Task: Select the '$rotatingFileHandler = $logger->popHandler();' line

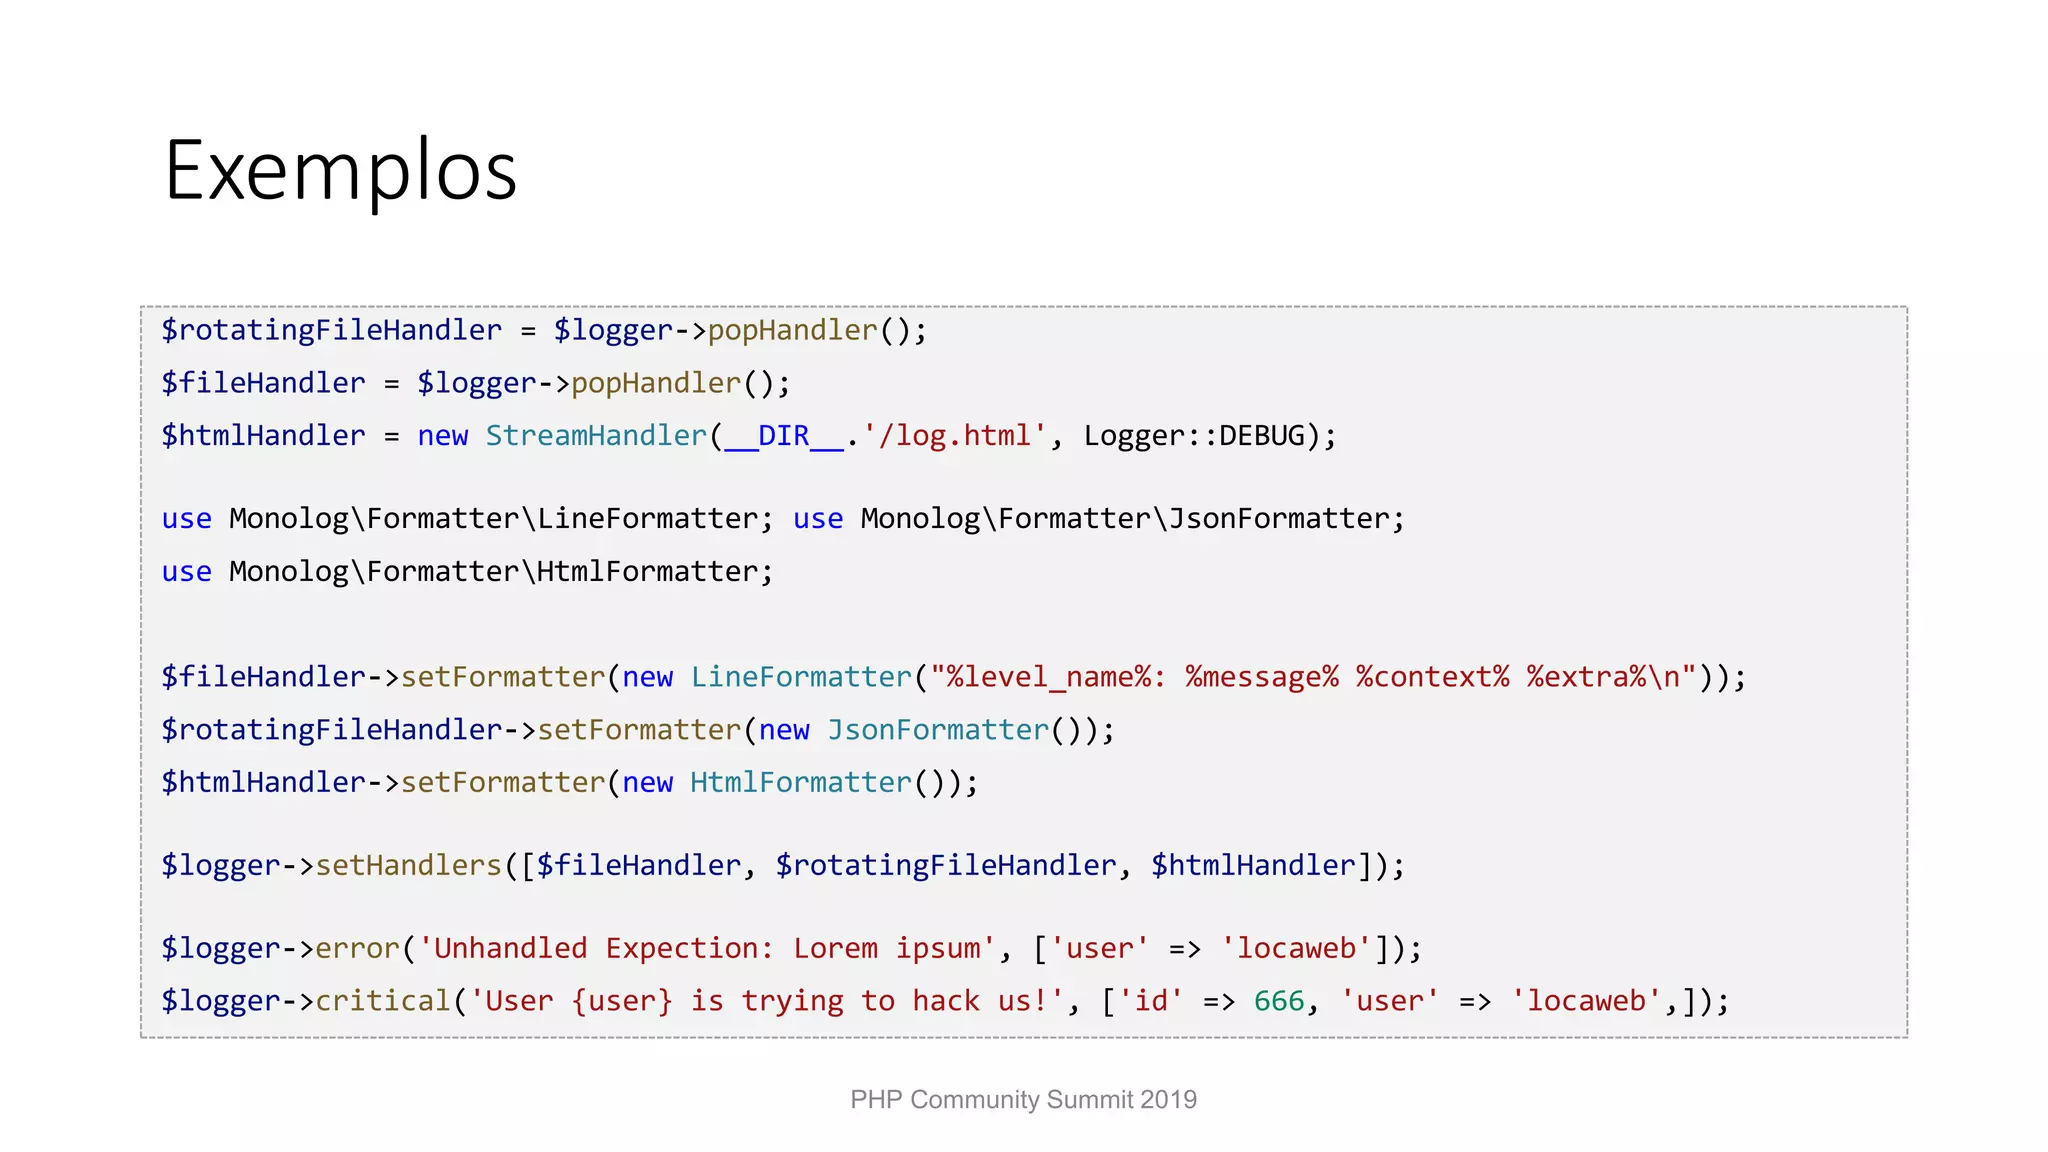Action: pyautogui.click(x=544, y=330)
